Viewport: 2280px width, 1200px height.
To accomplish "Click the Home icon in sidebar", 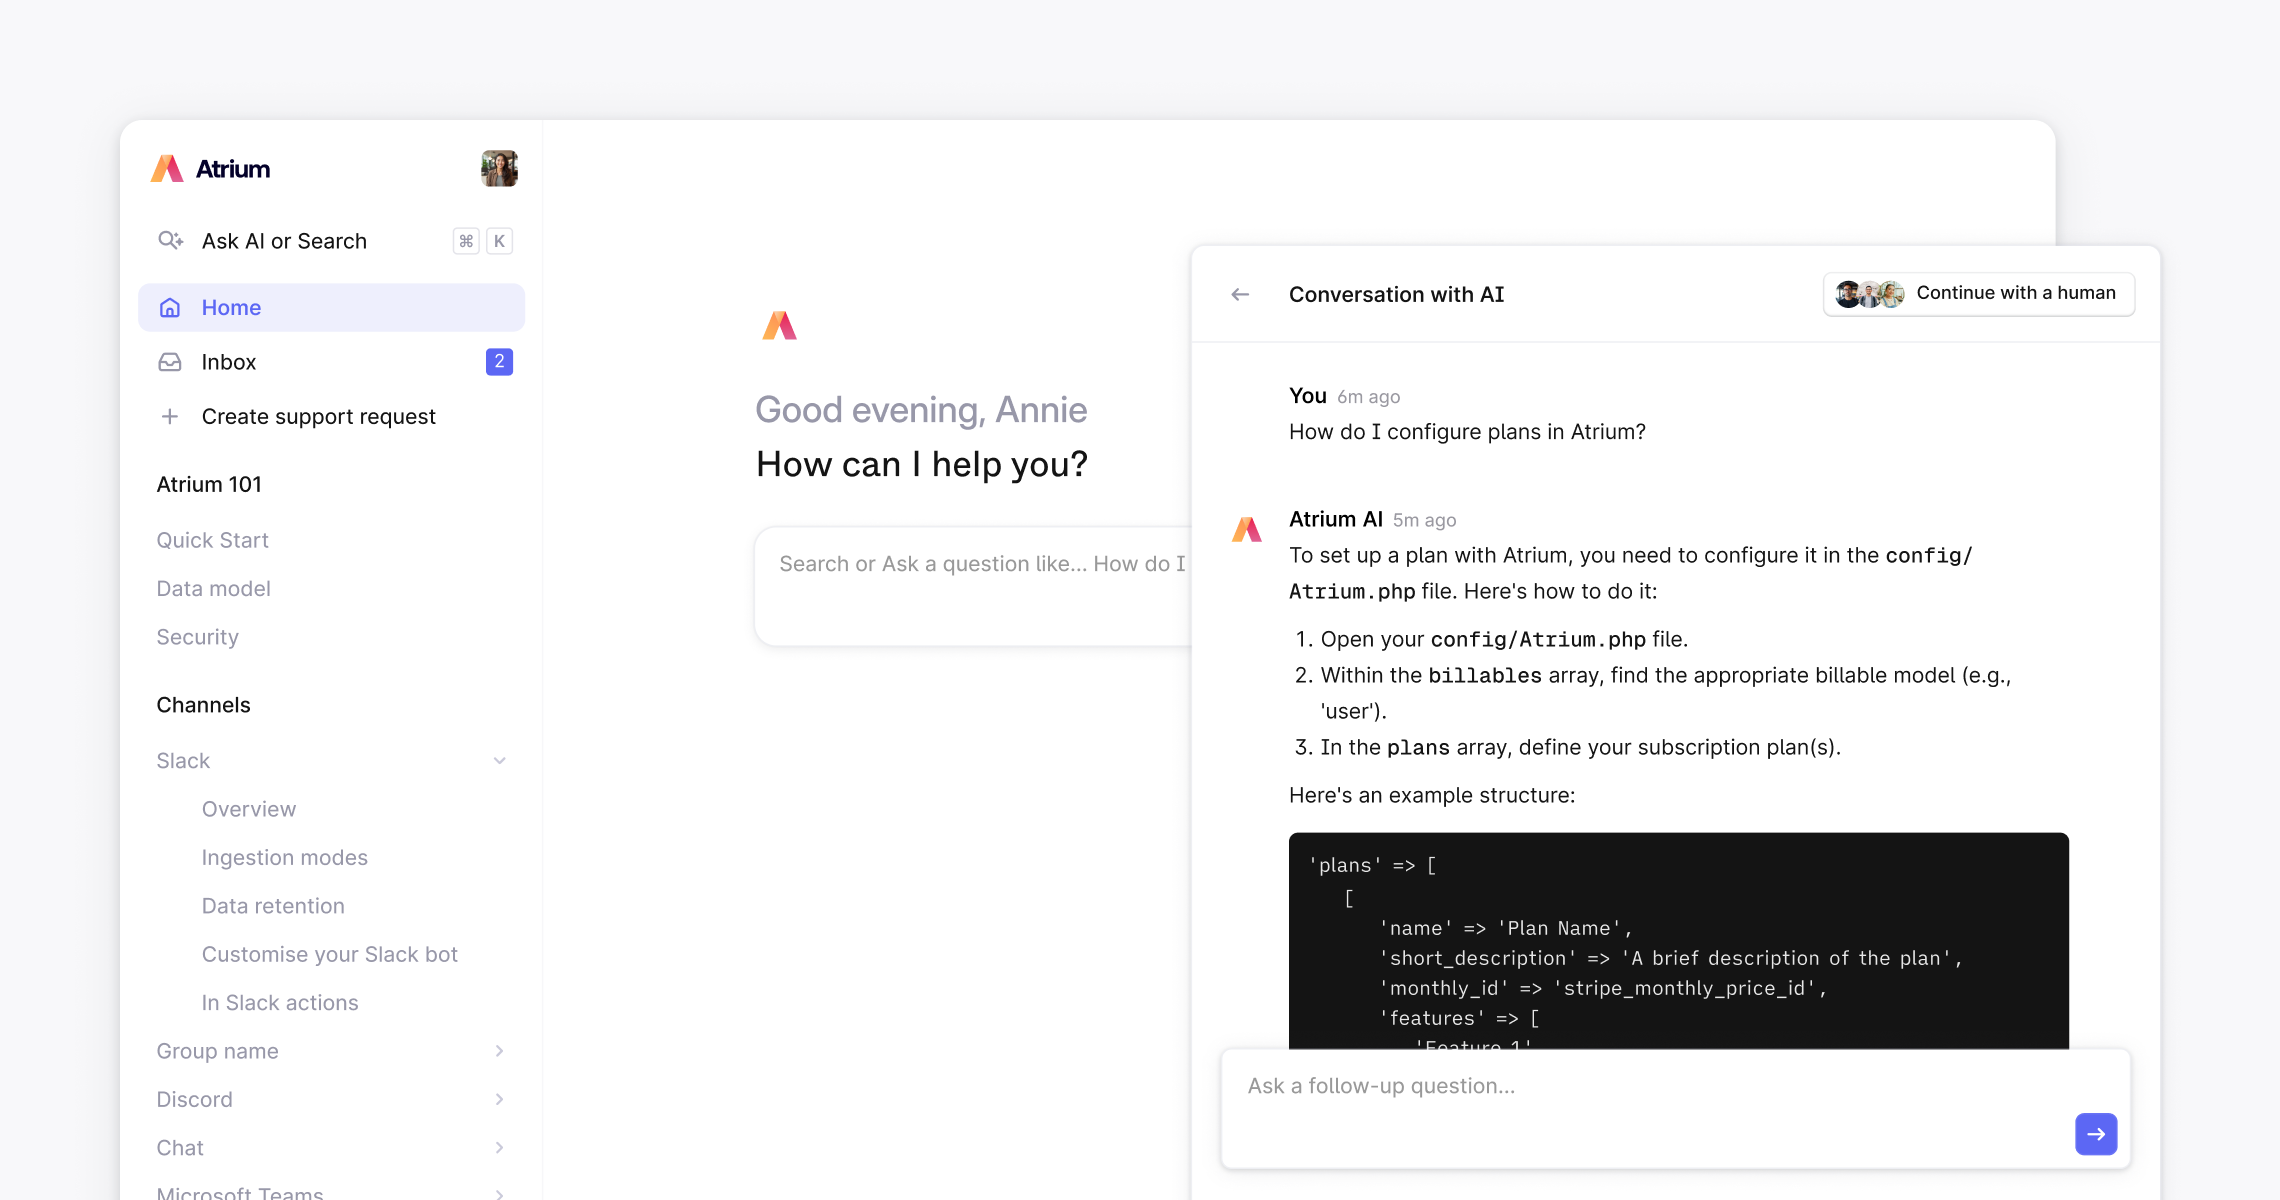I will pos(170,308).
